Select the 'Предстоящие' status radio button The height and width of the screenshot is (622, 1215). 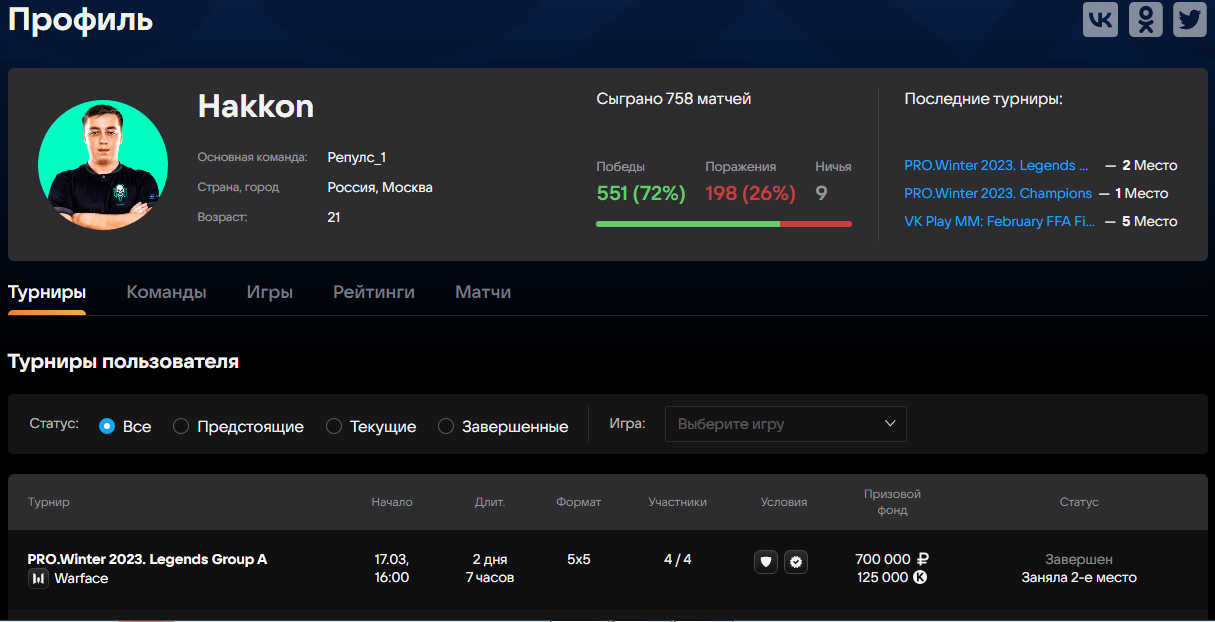181,426
